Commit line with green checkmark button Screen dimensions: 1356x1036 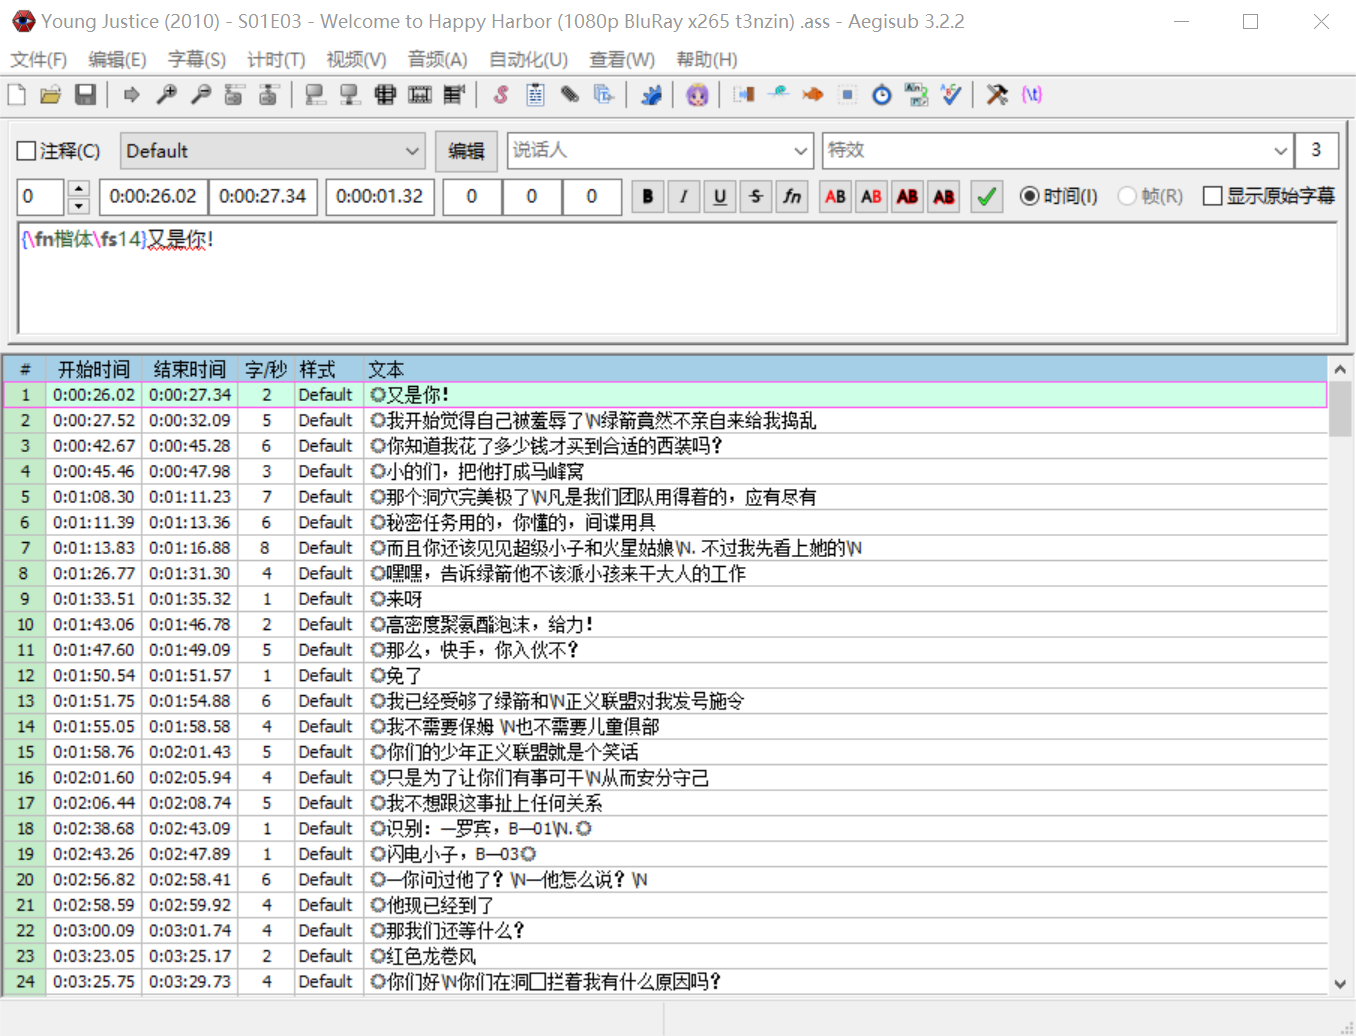[x=986, y=196]
